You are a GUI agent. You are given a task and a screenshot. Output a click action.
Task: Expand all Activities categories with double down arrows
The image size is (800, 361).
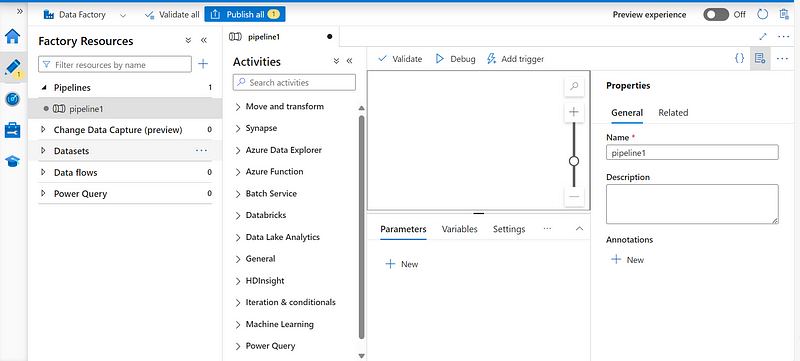pyautogui.click(x=336, y=61)
